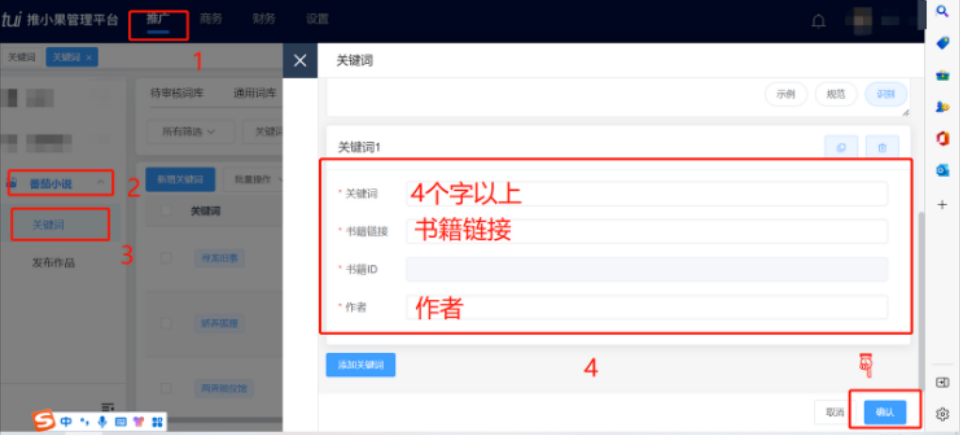Switch to the 商务 top menu
Screen dimensions: 960x435
pos(211,19)
